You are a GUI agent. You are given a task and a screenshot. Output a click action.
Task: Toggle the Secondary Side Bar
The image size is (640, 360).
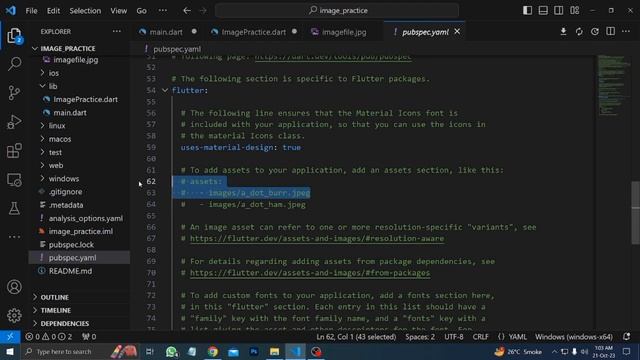(559, 10)
